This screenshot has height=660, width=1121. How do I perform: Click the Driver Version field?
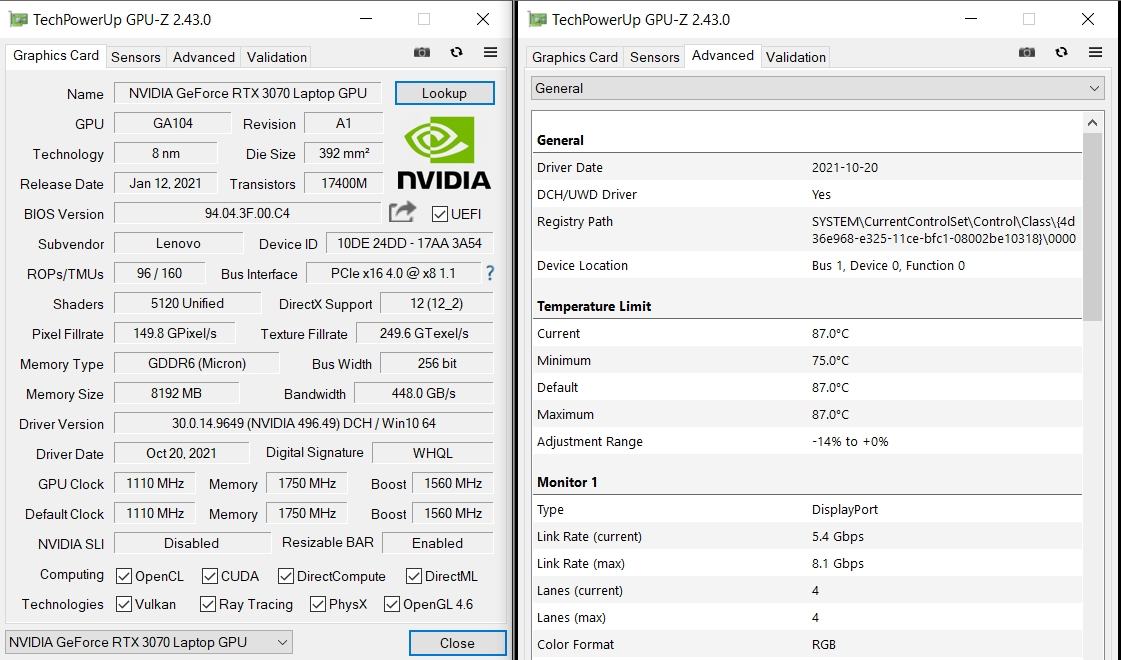(303, 423)
